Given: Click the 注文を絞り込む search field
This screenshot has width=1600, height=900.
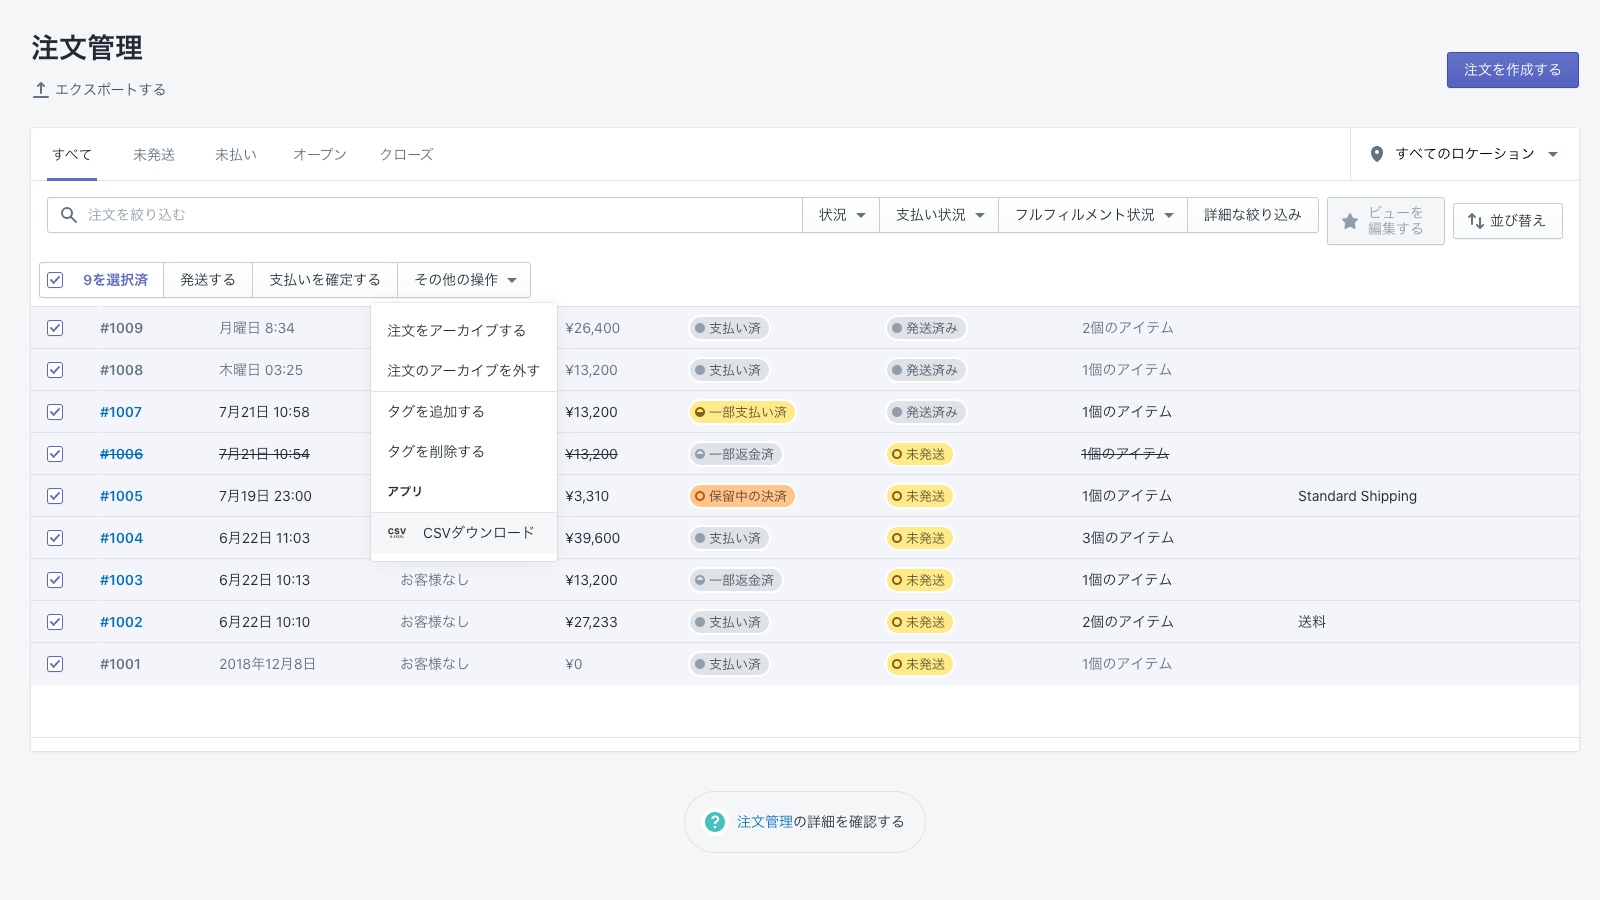Looking at the screenshot, I should point(300,214).
